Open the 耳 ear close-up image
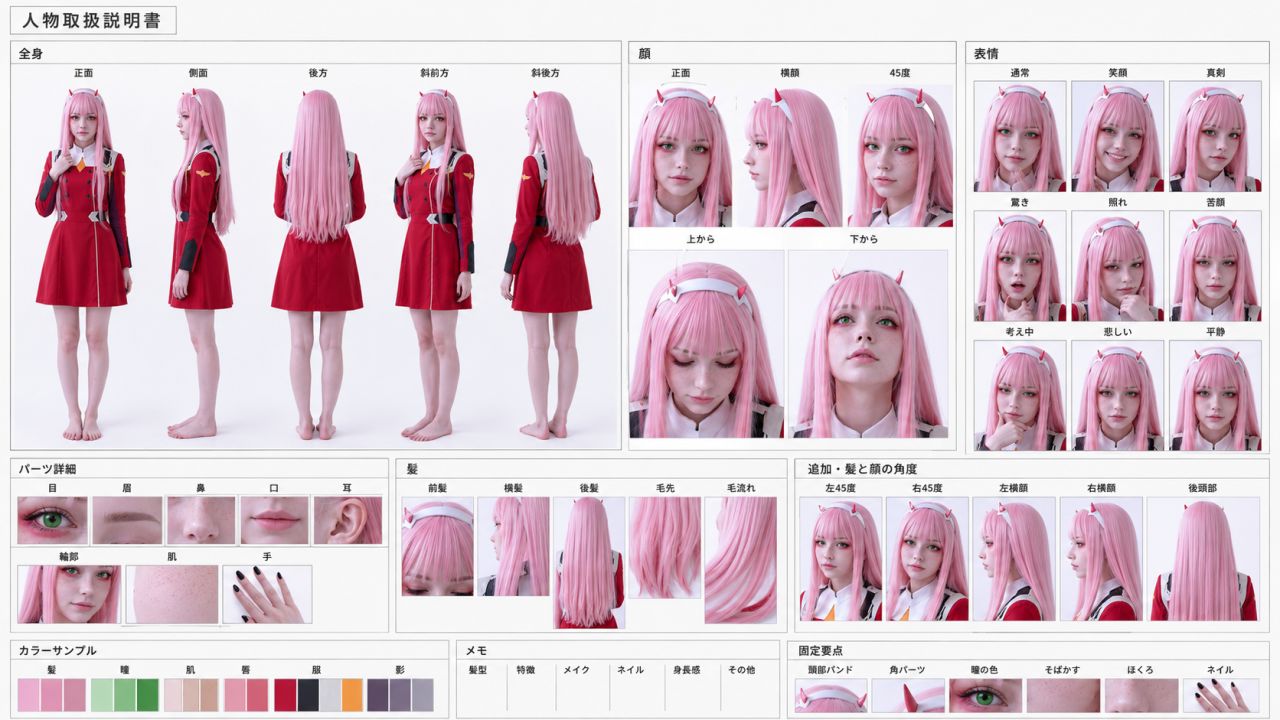Image resolution: width=1280 pixels, height=720 pixels. tap(347, 520)
